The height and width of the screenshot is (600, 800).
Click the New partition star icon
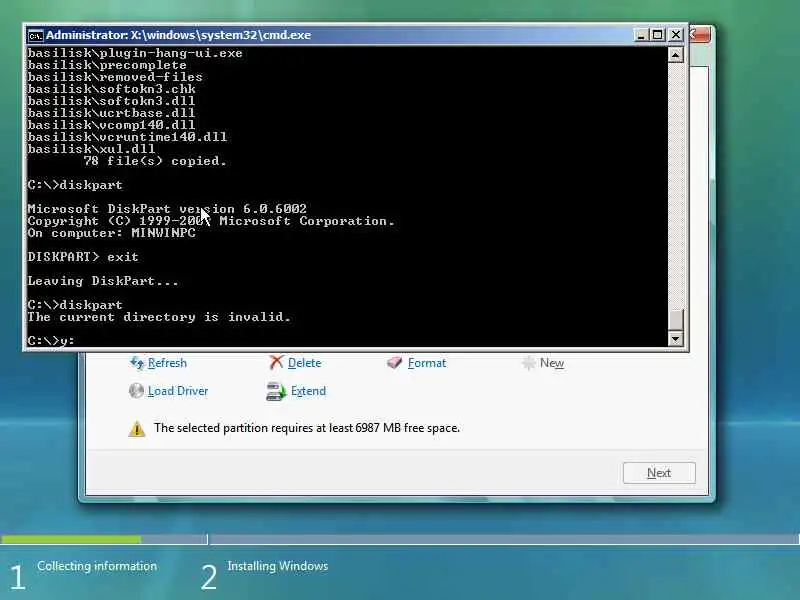pos(529,363)
